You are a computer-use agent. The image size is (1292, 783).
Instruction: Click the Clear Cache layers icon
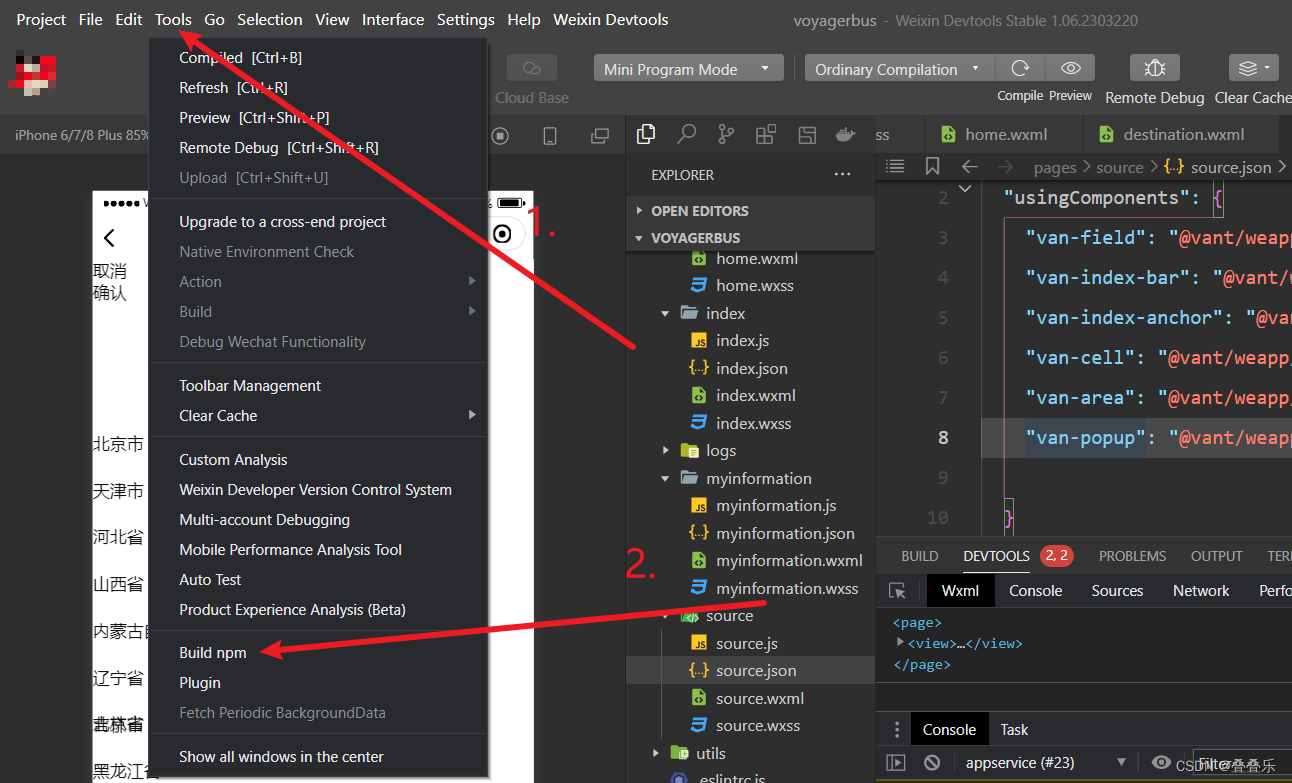[x=1254, y=68]
